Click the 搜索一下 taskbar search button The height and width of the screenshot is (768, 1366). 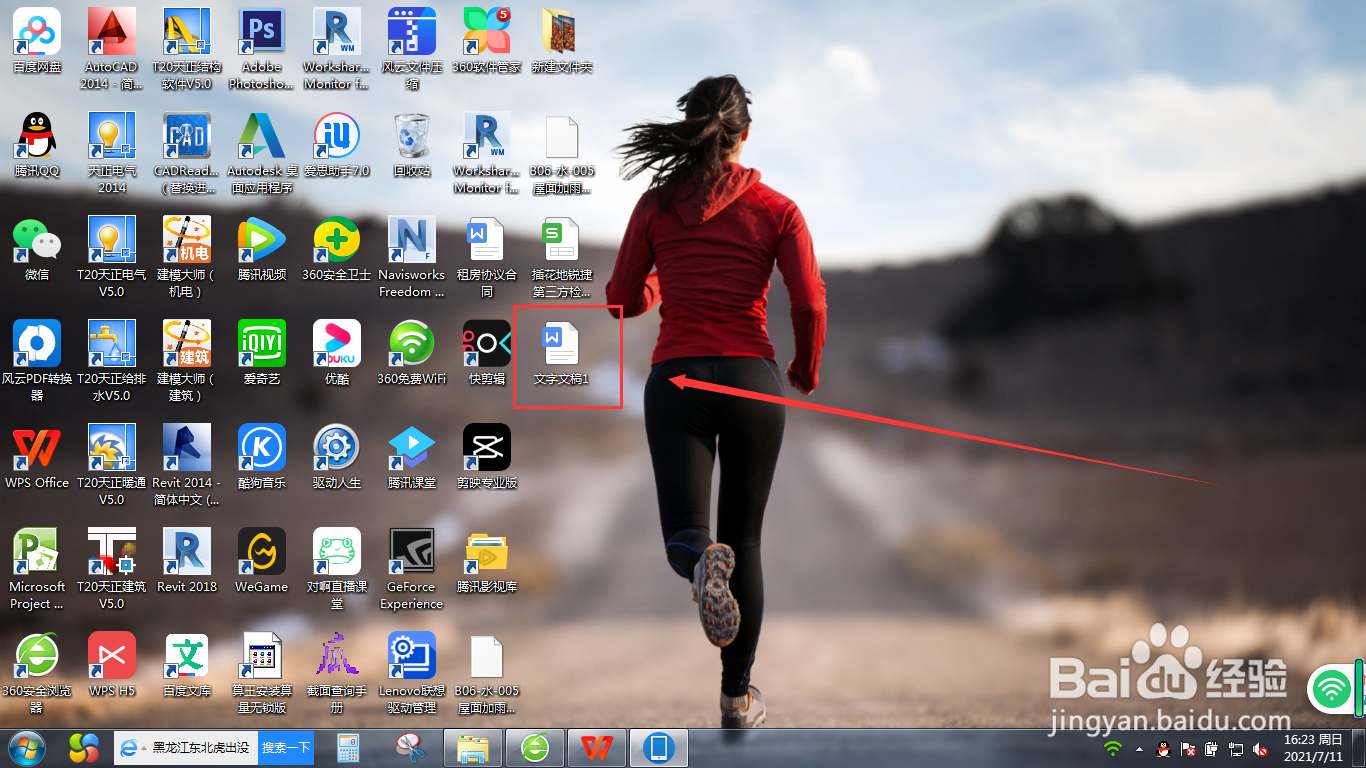coord(286,748)
